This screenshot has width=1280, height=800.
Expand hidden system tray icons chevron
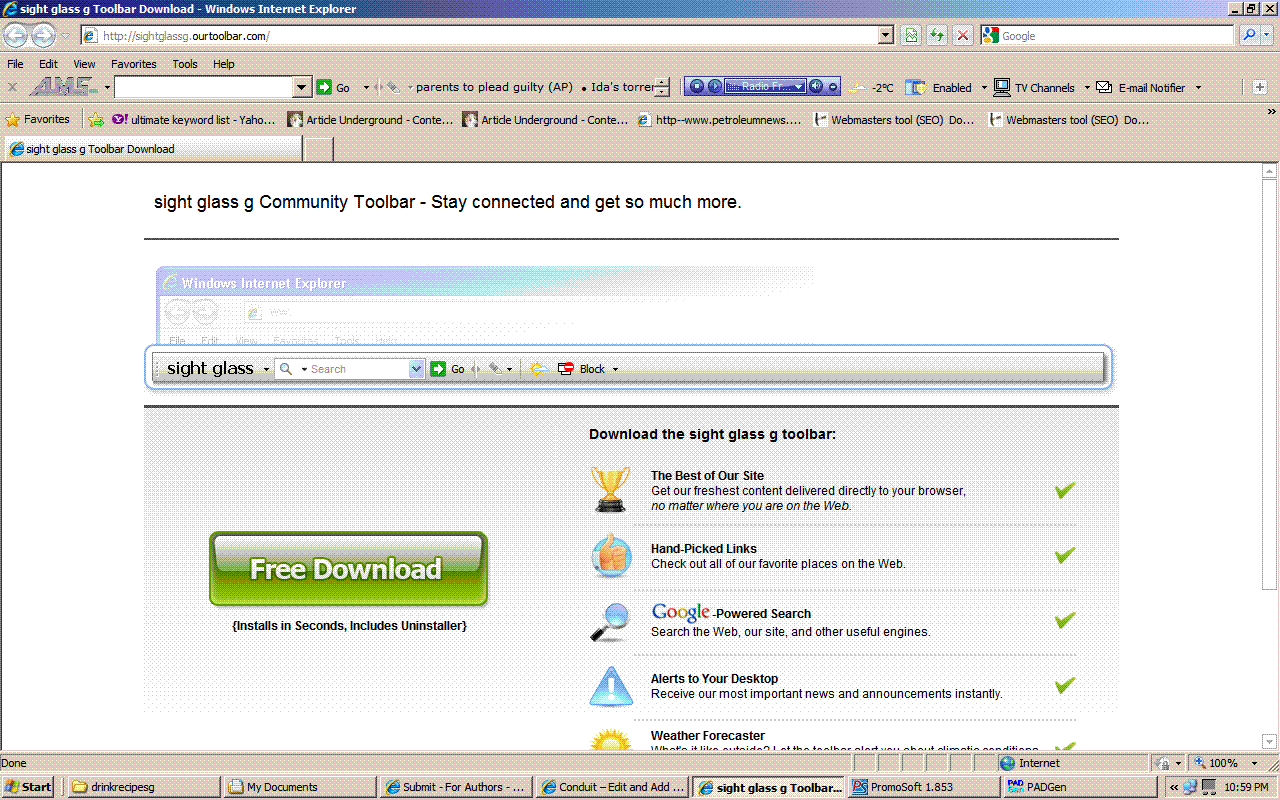point(1173,787)
